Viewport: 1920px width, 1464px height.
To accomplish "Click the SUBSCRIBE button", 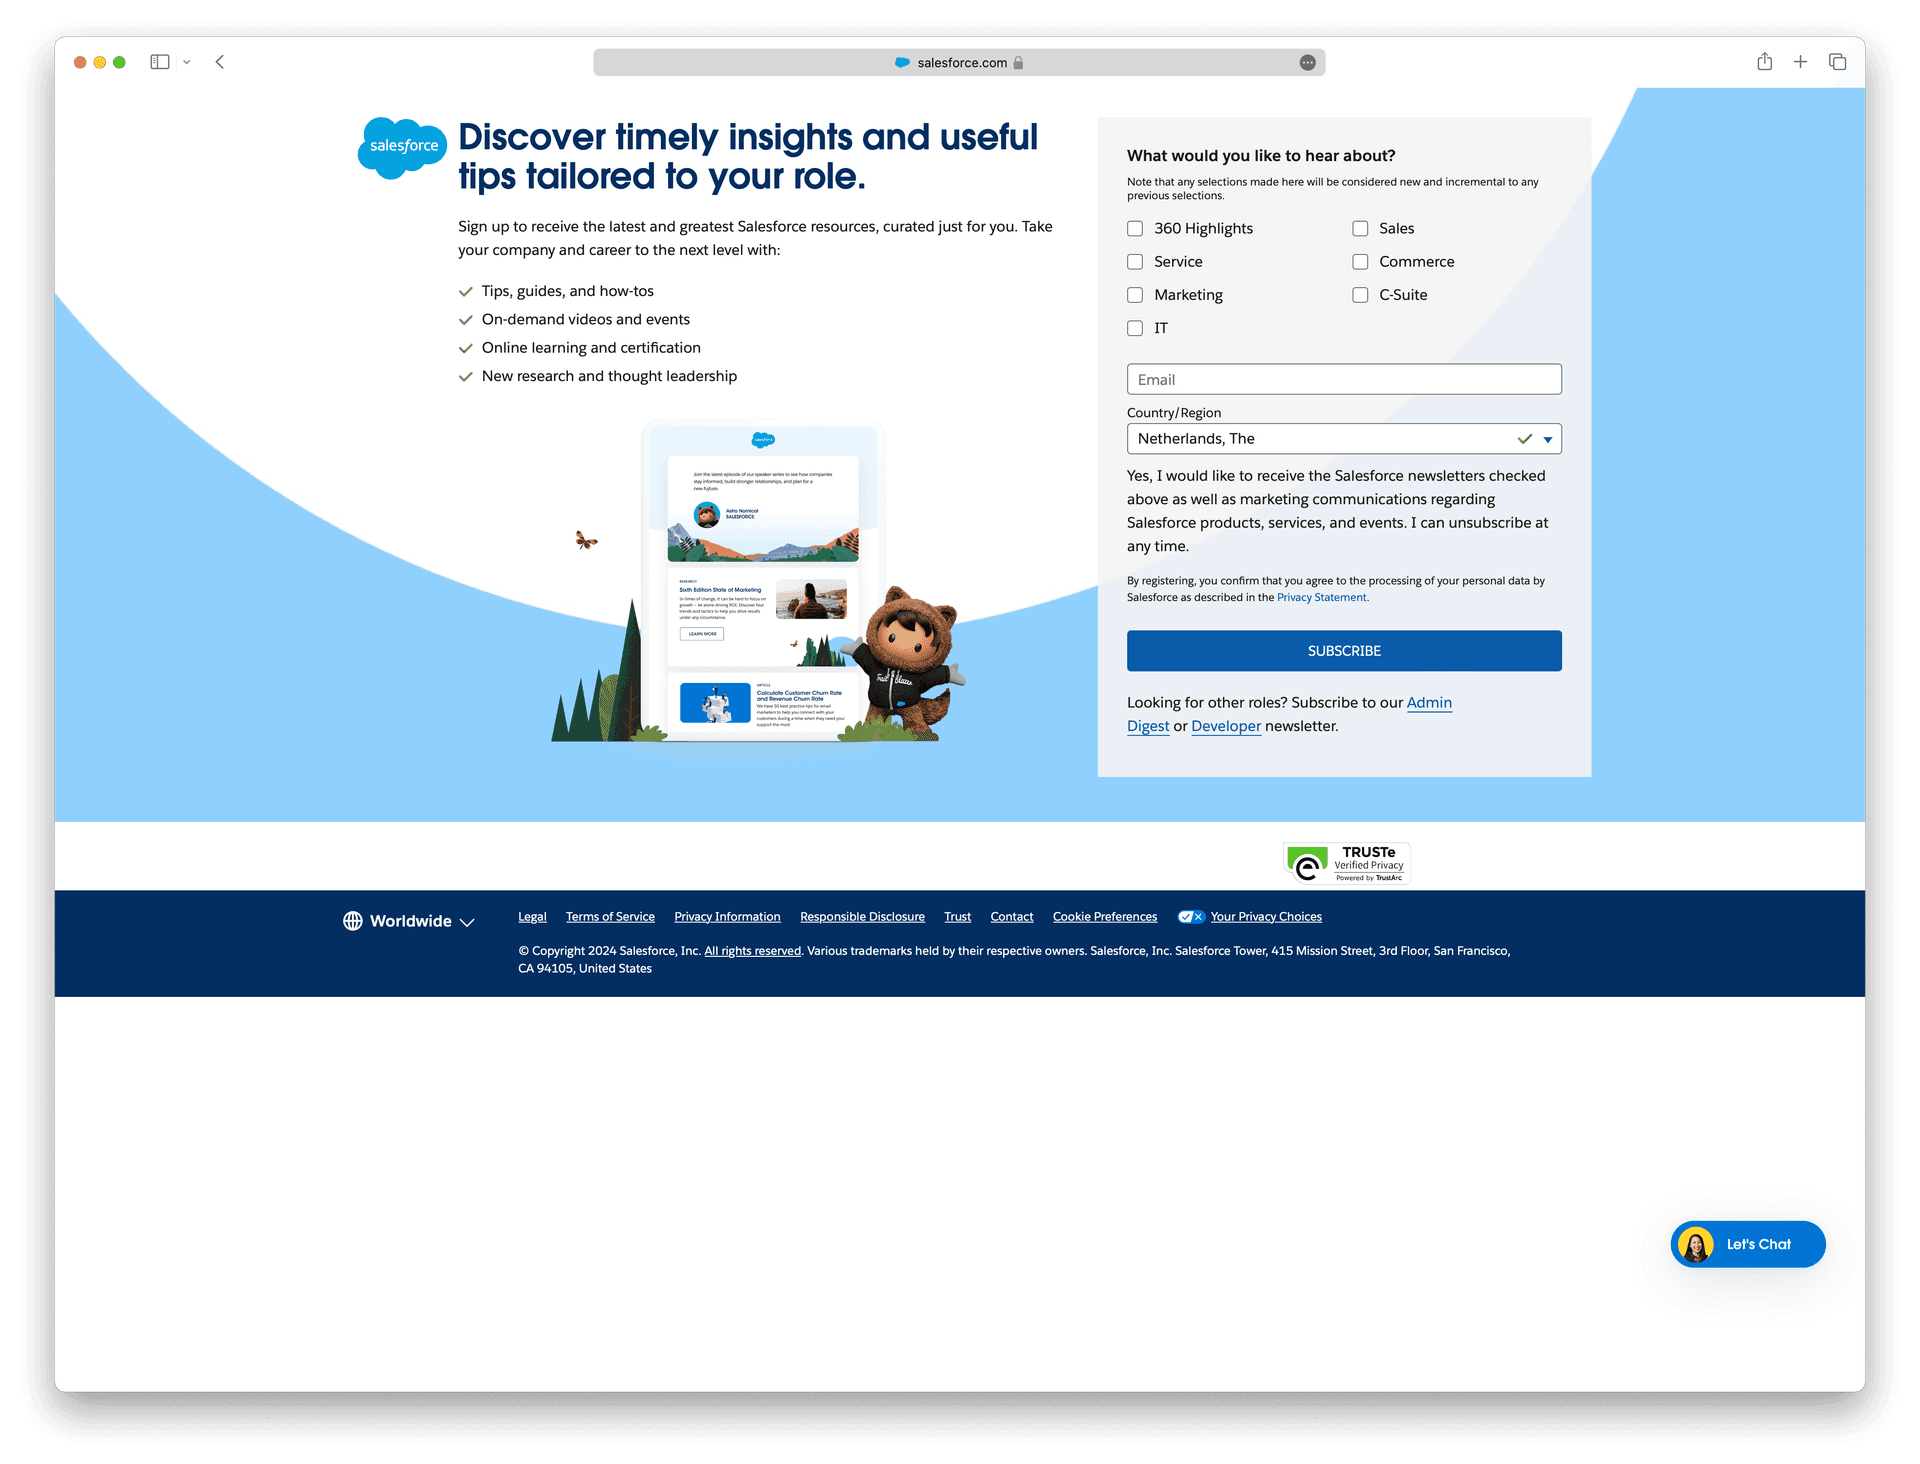I will pos(1344,650).
